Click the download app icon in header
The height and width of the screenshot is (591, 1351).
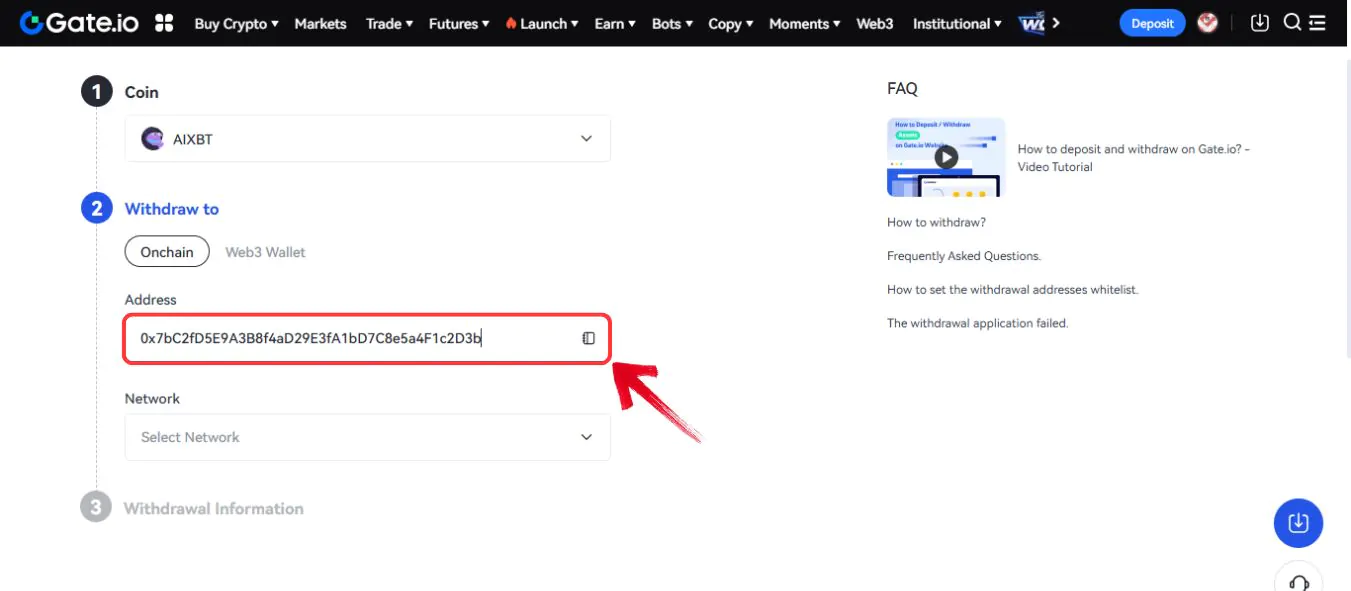click(1260, 23)
